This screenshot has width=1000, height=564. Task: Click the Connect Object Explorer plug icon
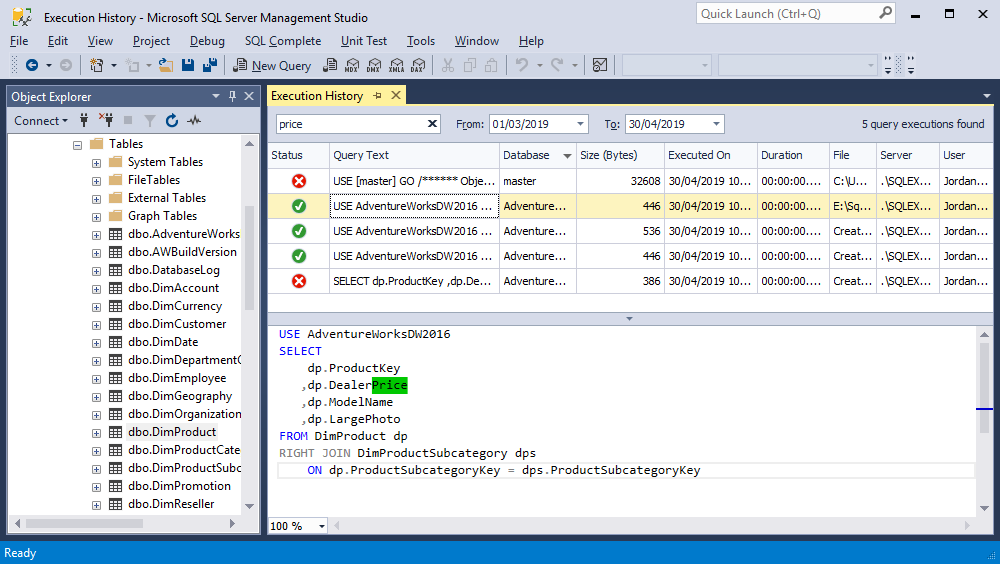[x=84, y=120]
